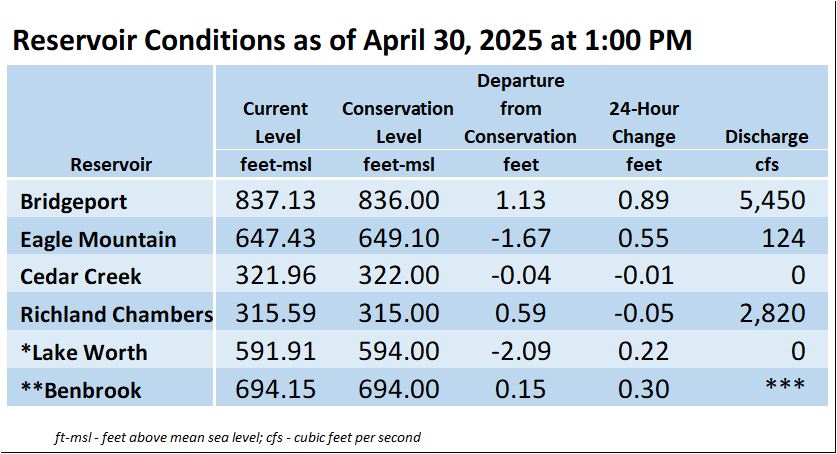Screen dimensions: 837x454
Task: Click the Reservoir Conditions title text
Action: pyautogui.click(x=352, y=41)
